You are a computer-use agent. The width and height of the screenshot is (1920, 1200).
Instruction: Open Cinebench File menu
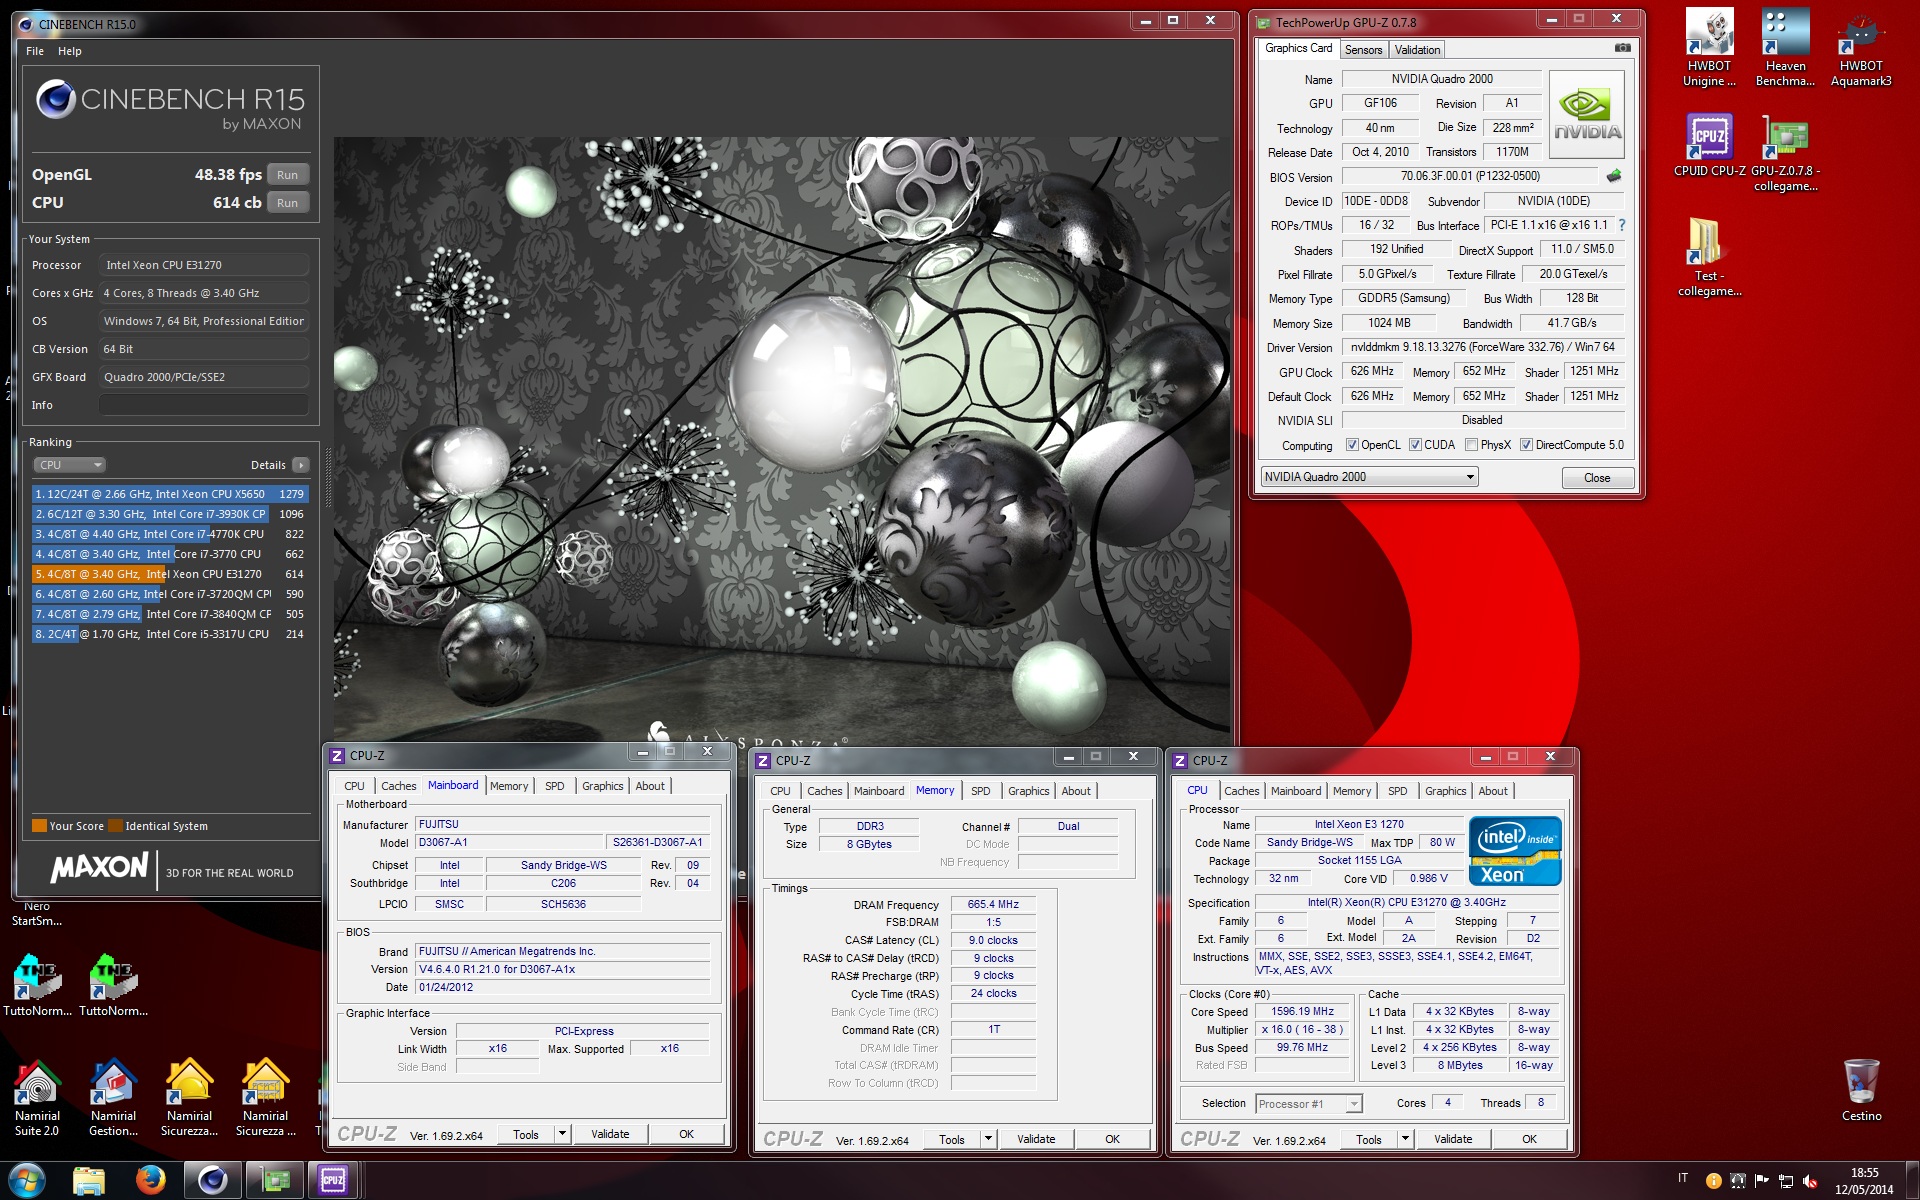click(x=35, y=51)
